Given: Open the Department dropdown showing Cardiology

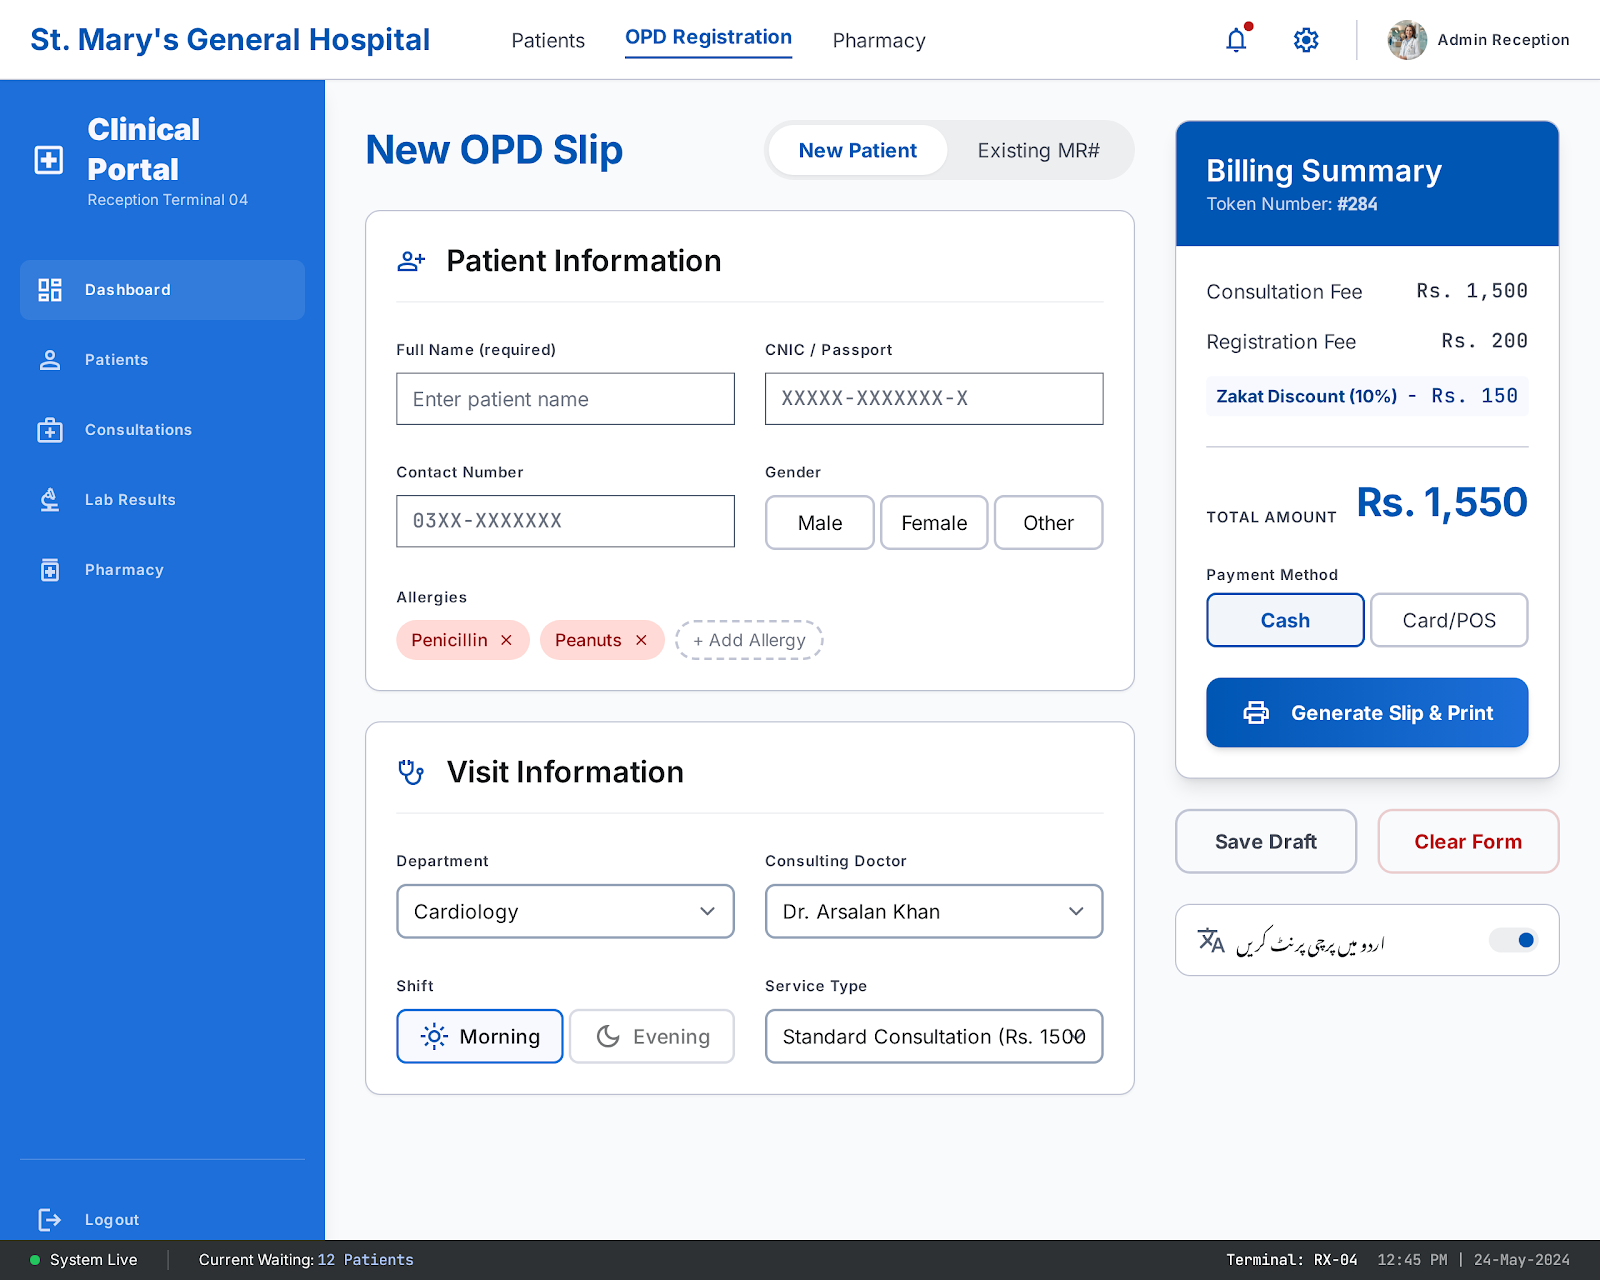Looking at the screenshot, I should point(566,911).
